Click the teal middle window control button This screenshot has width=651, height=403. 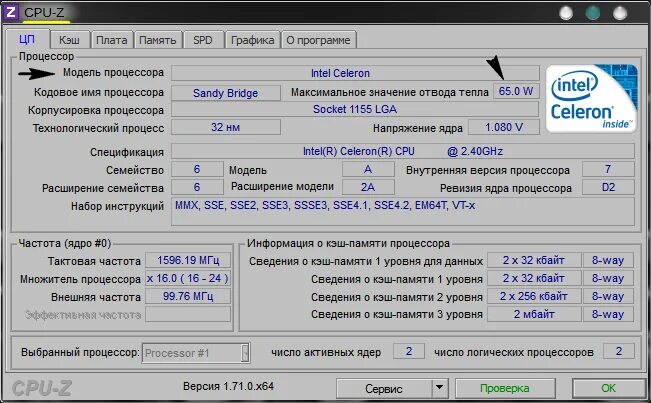tap(592, 13)
